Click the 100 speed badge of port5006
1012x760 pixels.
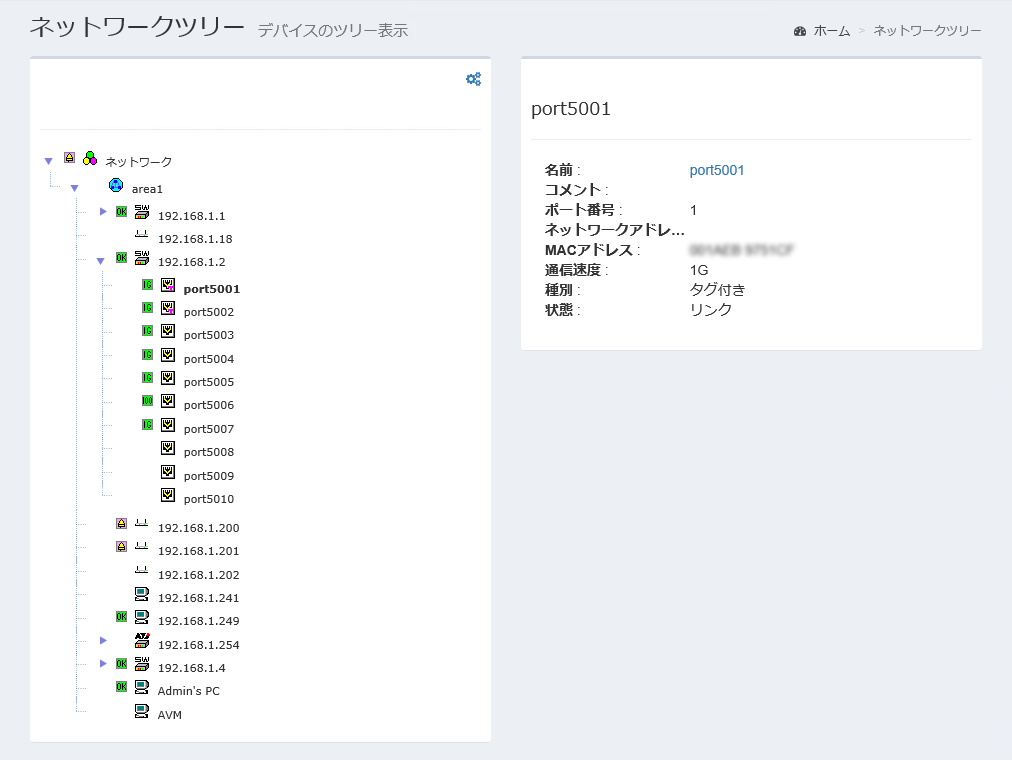[147, 401]
